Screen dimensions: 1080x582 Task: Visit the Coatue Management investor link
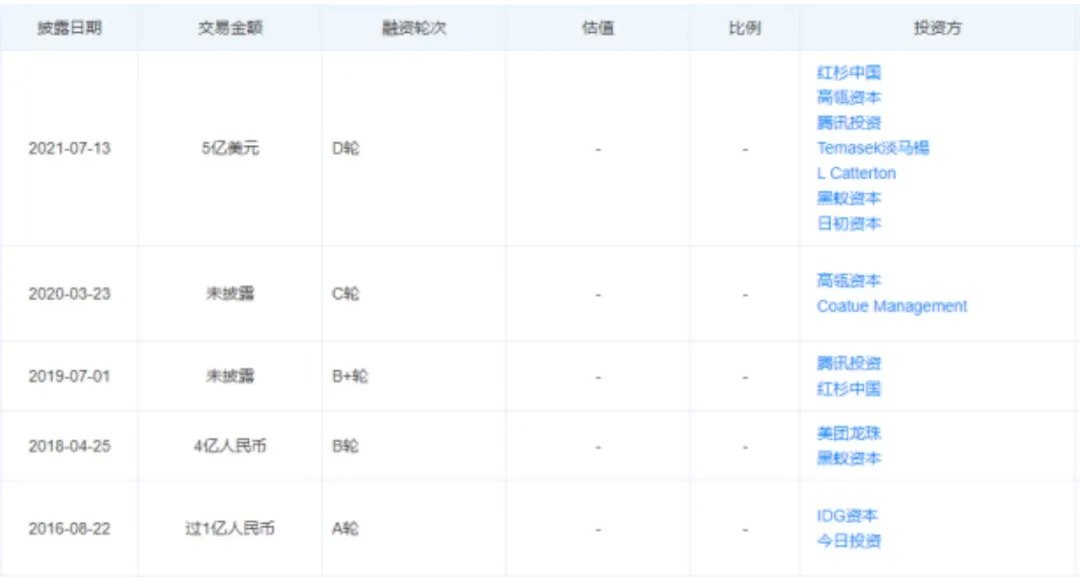pyautogui.click(x=892, y=306)
